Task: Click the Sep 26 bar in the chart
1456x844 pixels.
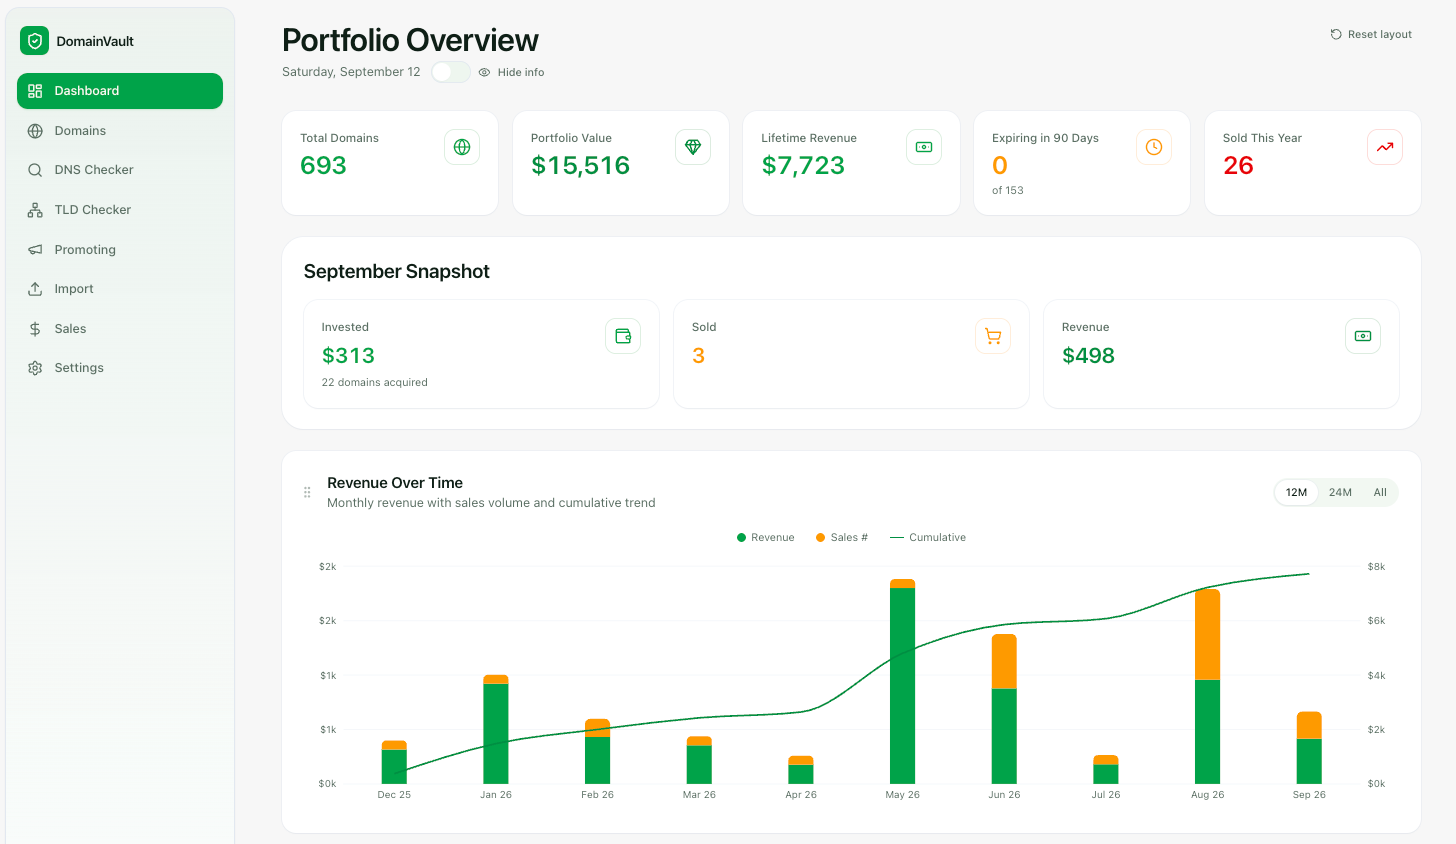Action: (1309, 748)
